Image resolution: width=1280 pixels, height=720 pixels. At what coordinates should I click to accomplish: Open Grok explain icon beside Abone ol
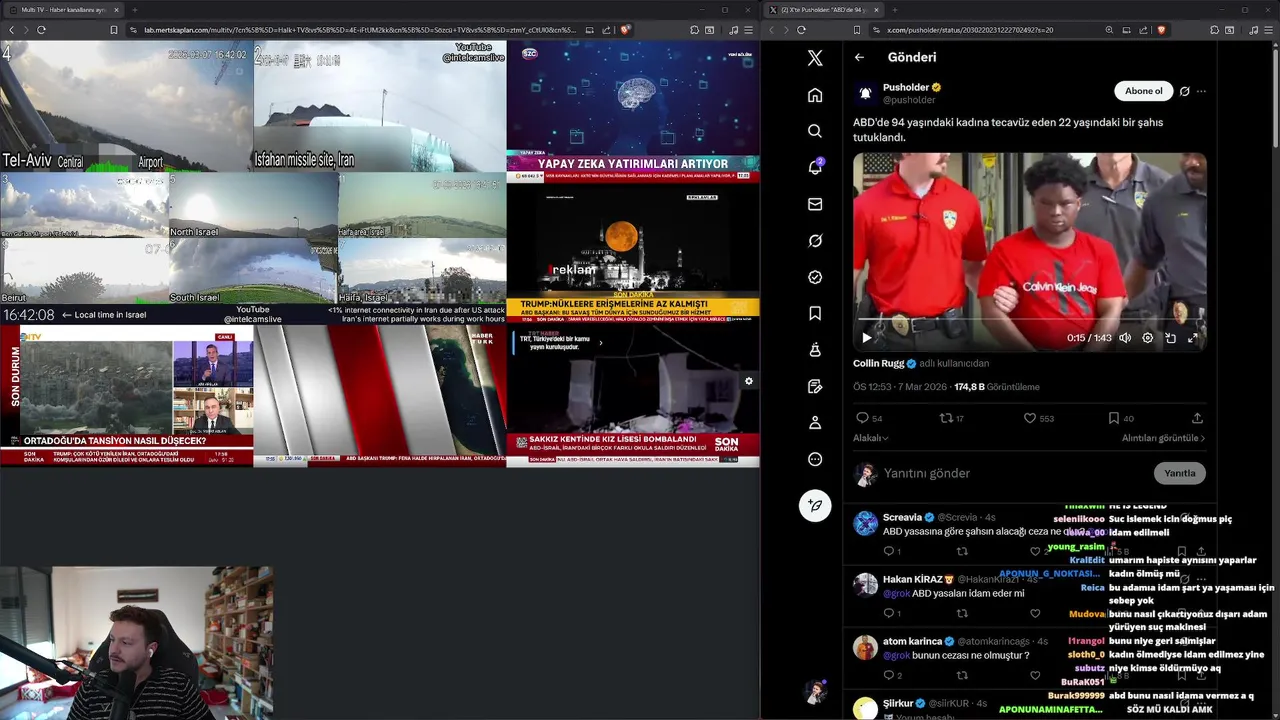point(1184,91)
